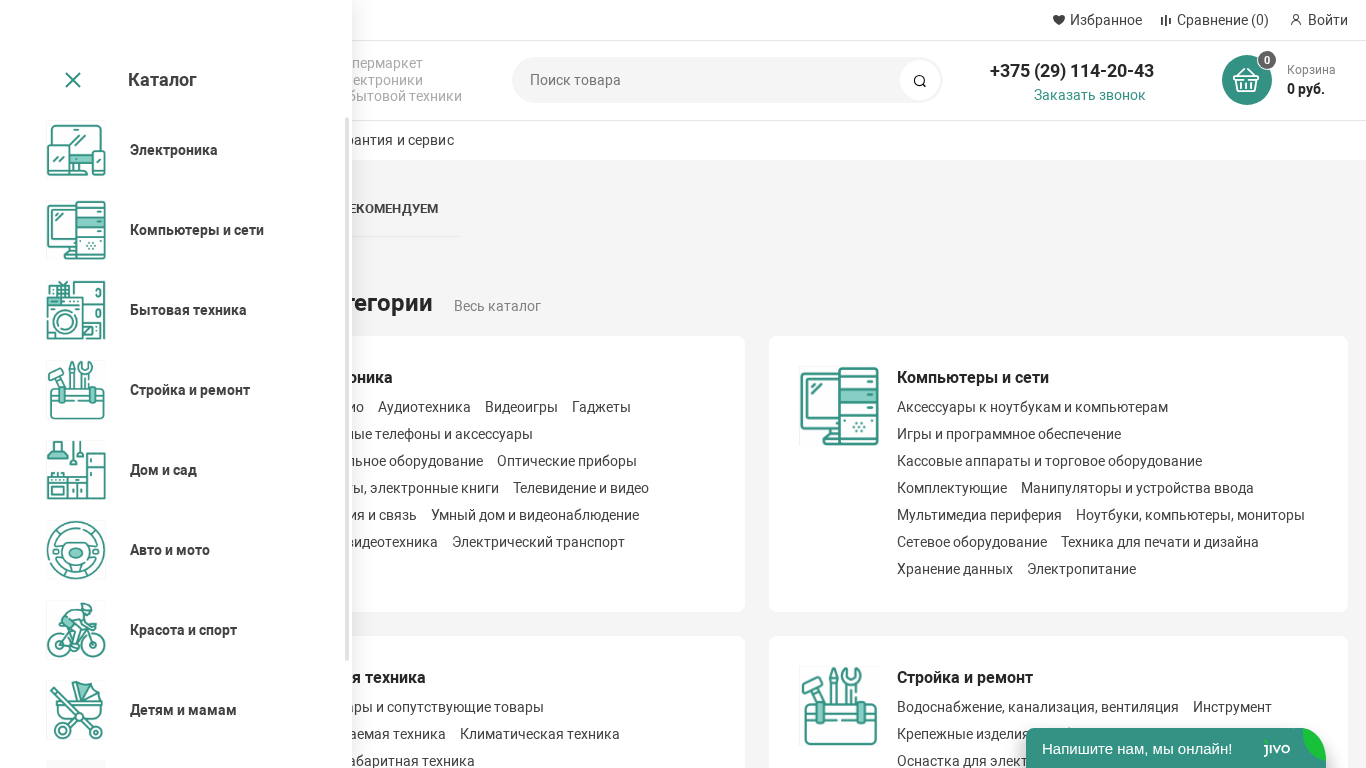
Task: Click the Авто и мото steering wheel icon
Action: 76,550
